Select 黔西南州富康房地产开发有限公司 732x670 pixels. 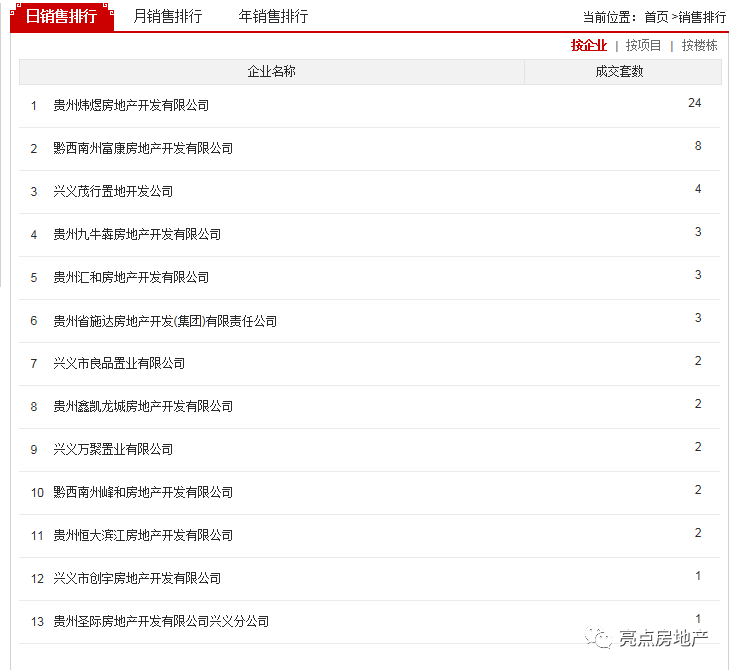click(x=143, y=148)
